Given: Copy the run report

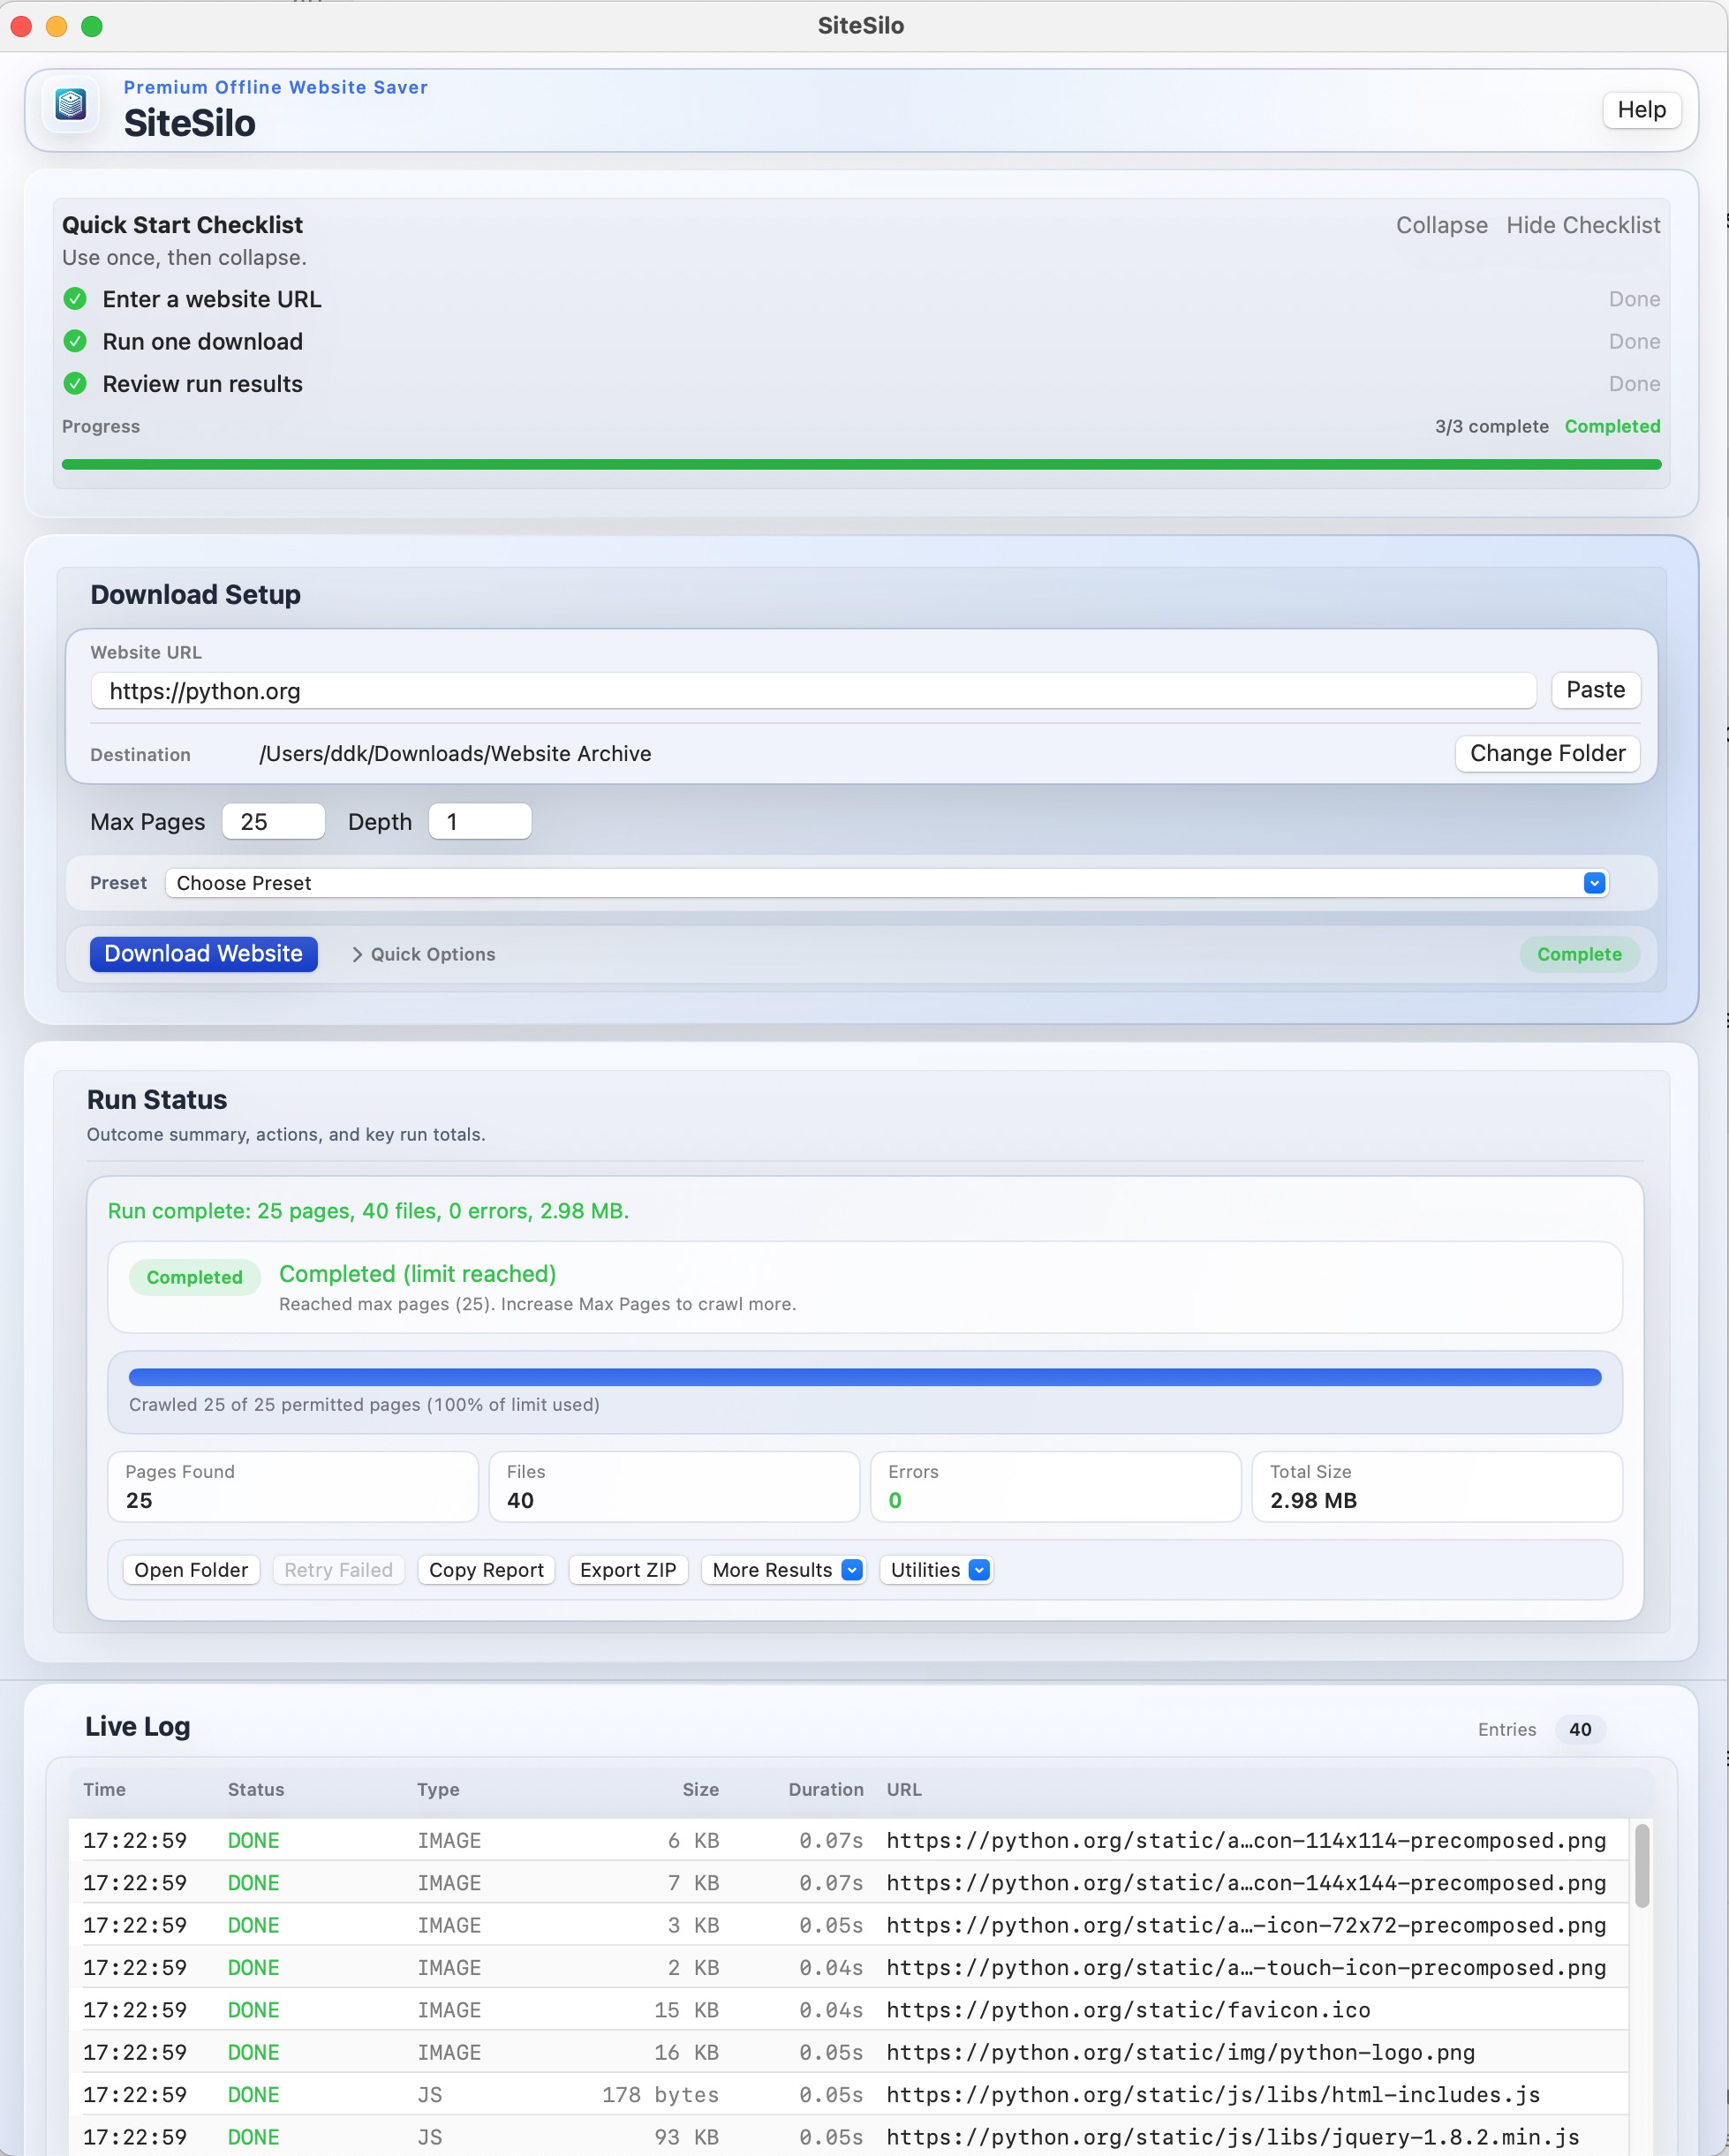Looking at the screenshot, I should point(486,1569).
